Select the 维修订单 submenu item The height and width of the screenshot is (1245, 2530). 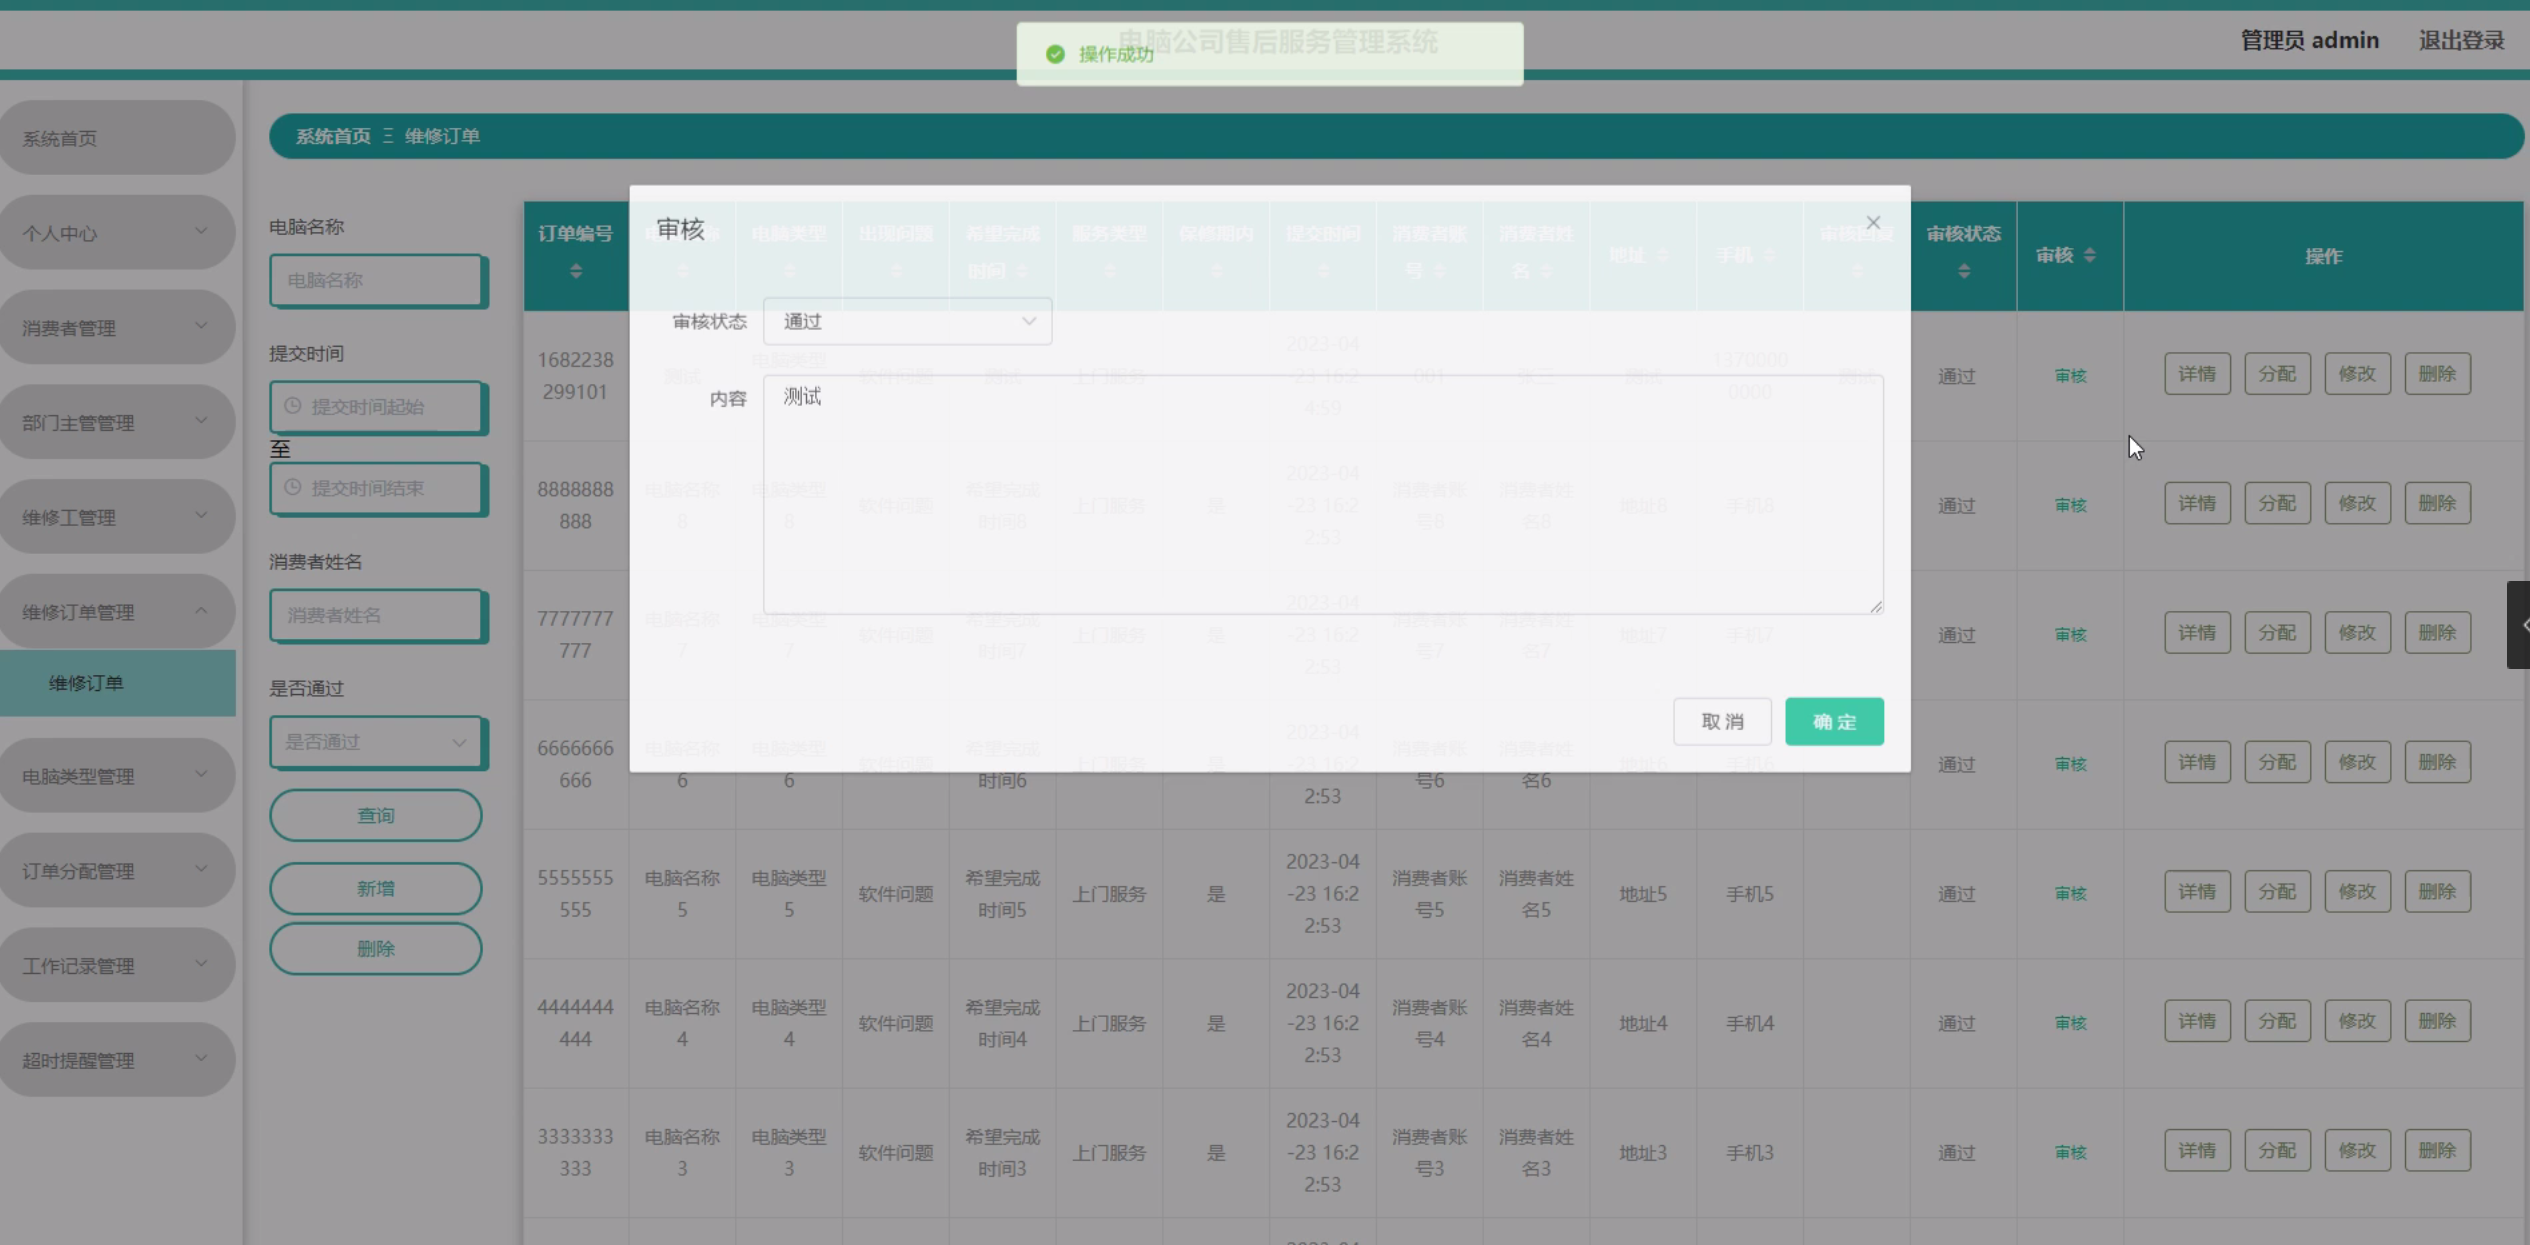point(87,683)
